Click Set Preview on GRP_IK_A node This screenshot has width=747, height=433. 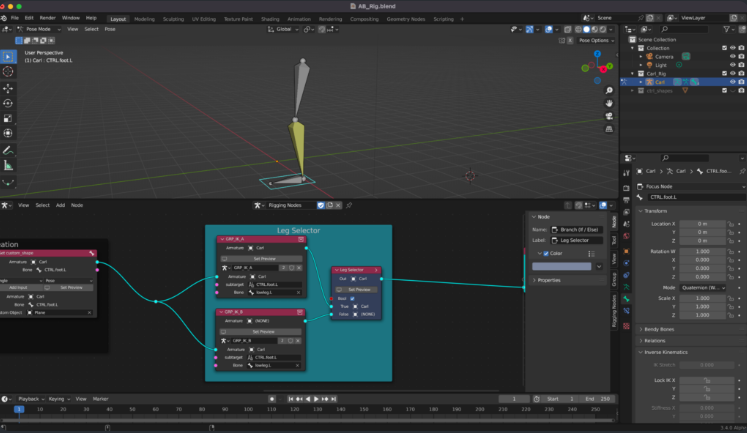263,258
